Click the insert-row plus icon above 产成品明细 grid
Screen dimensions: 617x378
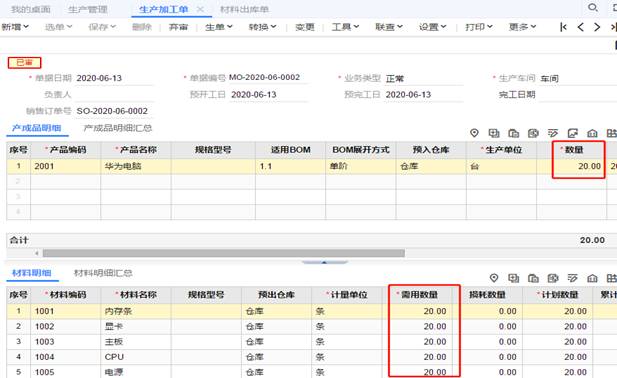(x=494, y=133)
